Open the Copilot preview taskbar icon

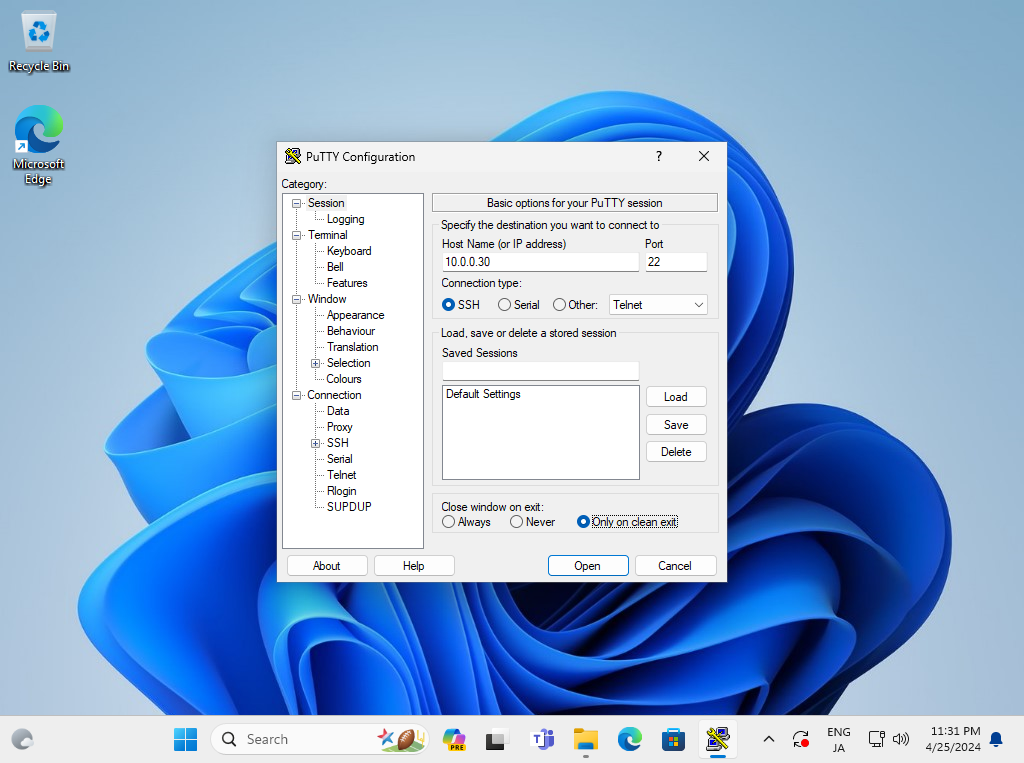coord(454,739)
